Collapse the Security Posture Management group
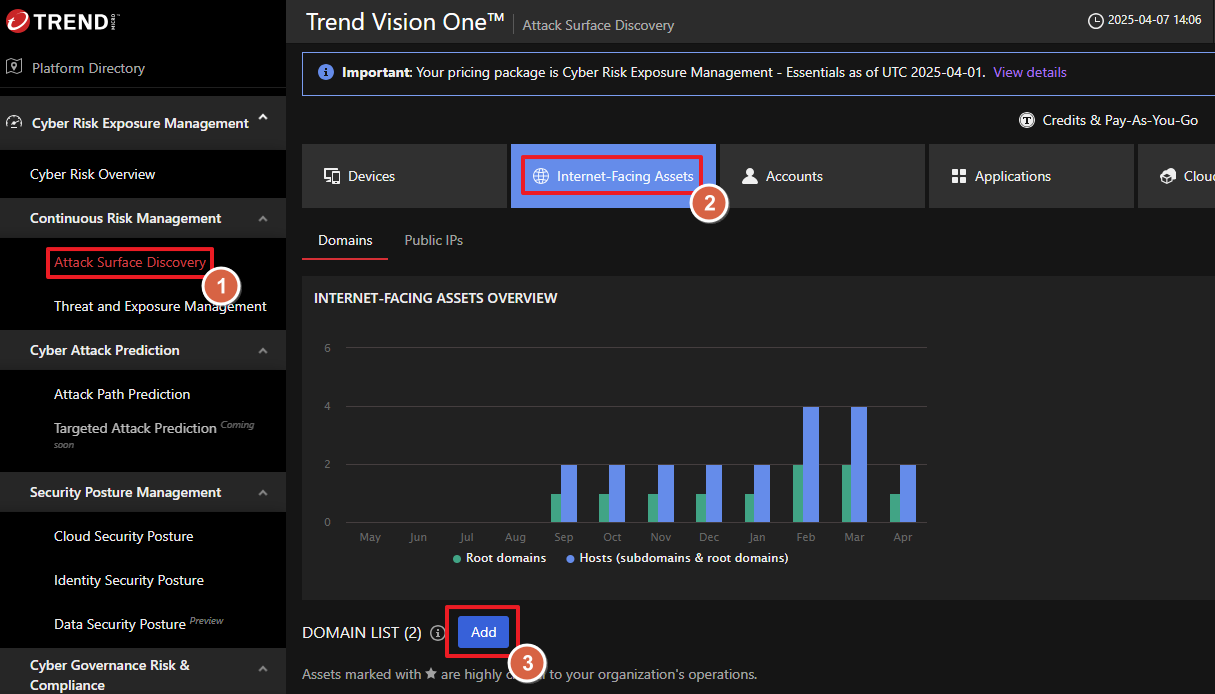Viewport: 1215px width, 694px height. tap(263, 492)
